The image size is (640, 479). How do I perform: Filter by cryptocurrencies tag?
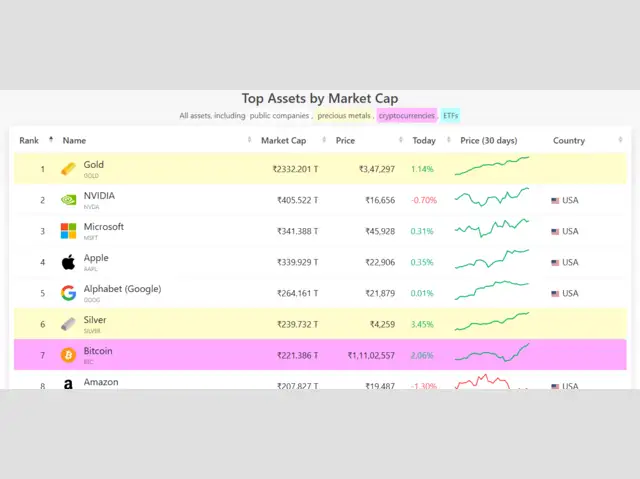click(406, 116)
